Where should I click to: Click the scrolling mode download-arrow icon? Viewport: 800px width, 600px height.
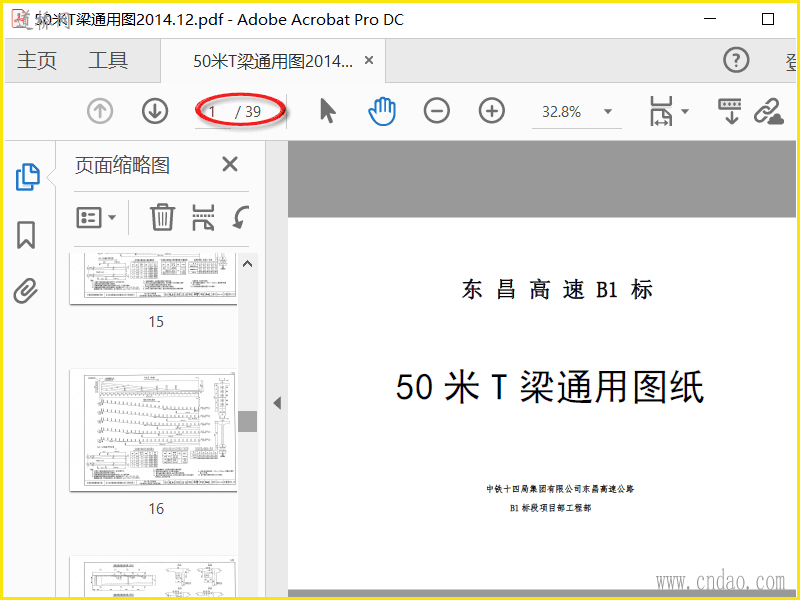click(730, 111)
